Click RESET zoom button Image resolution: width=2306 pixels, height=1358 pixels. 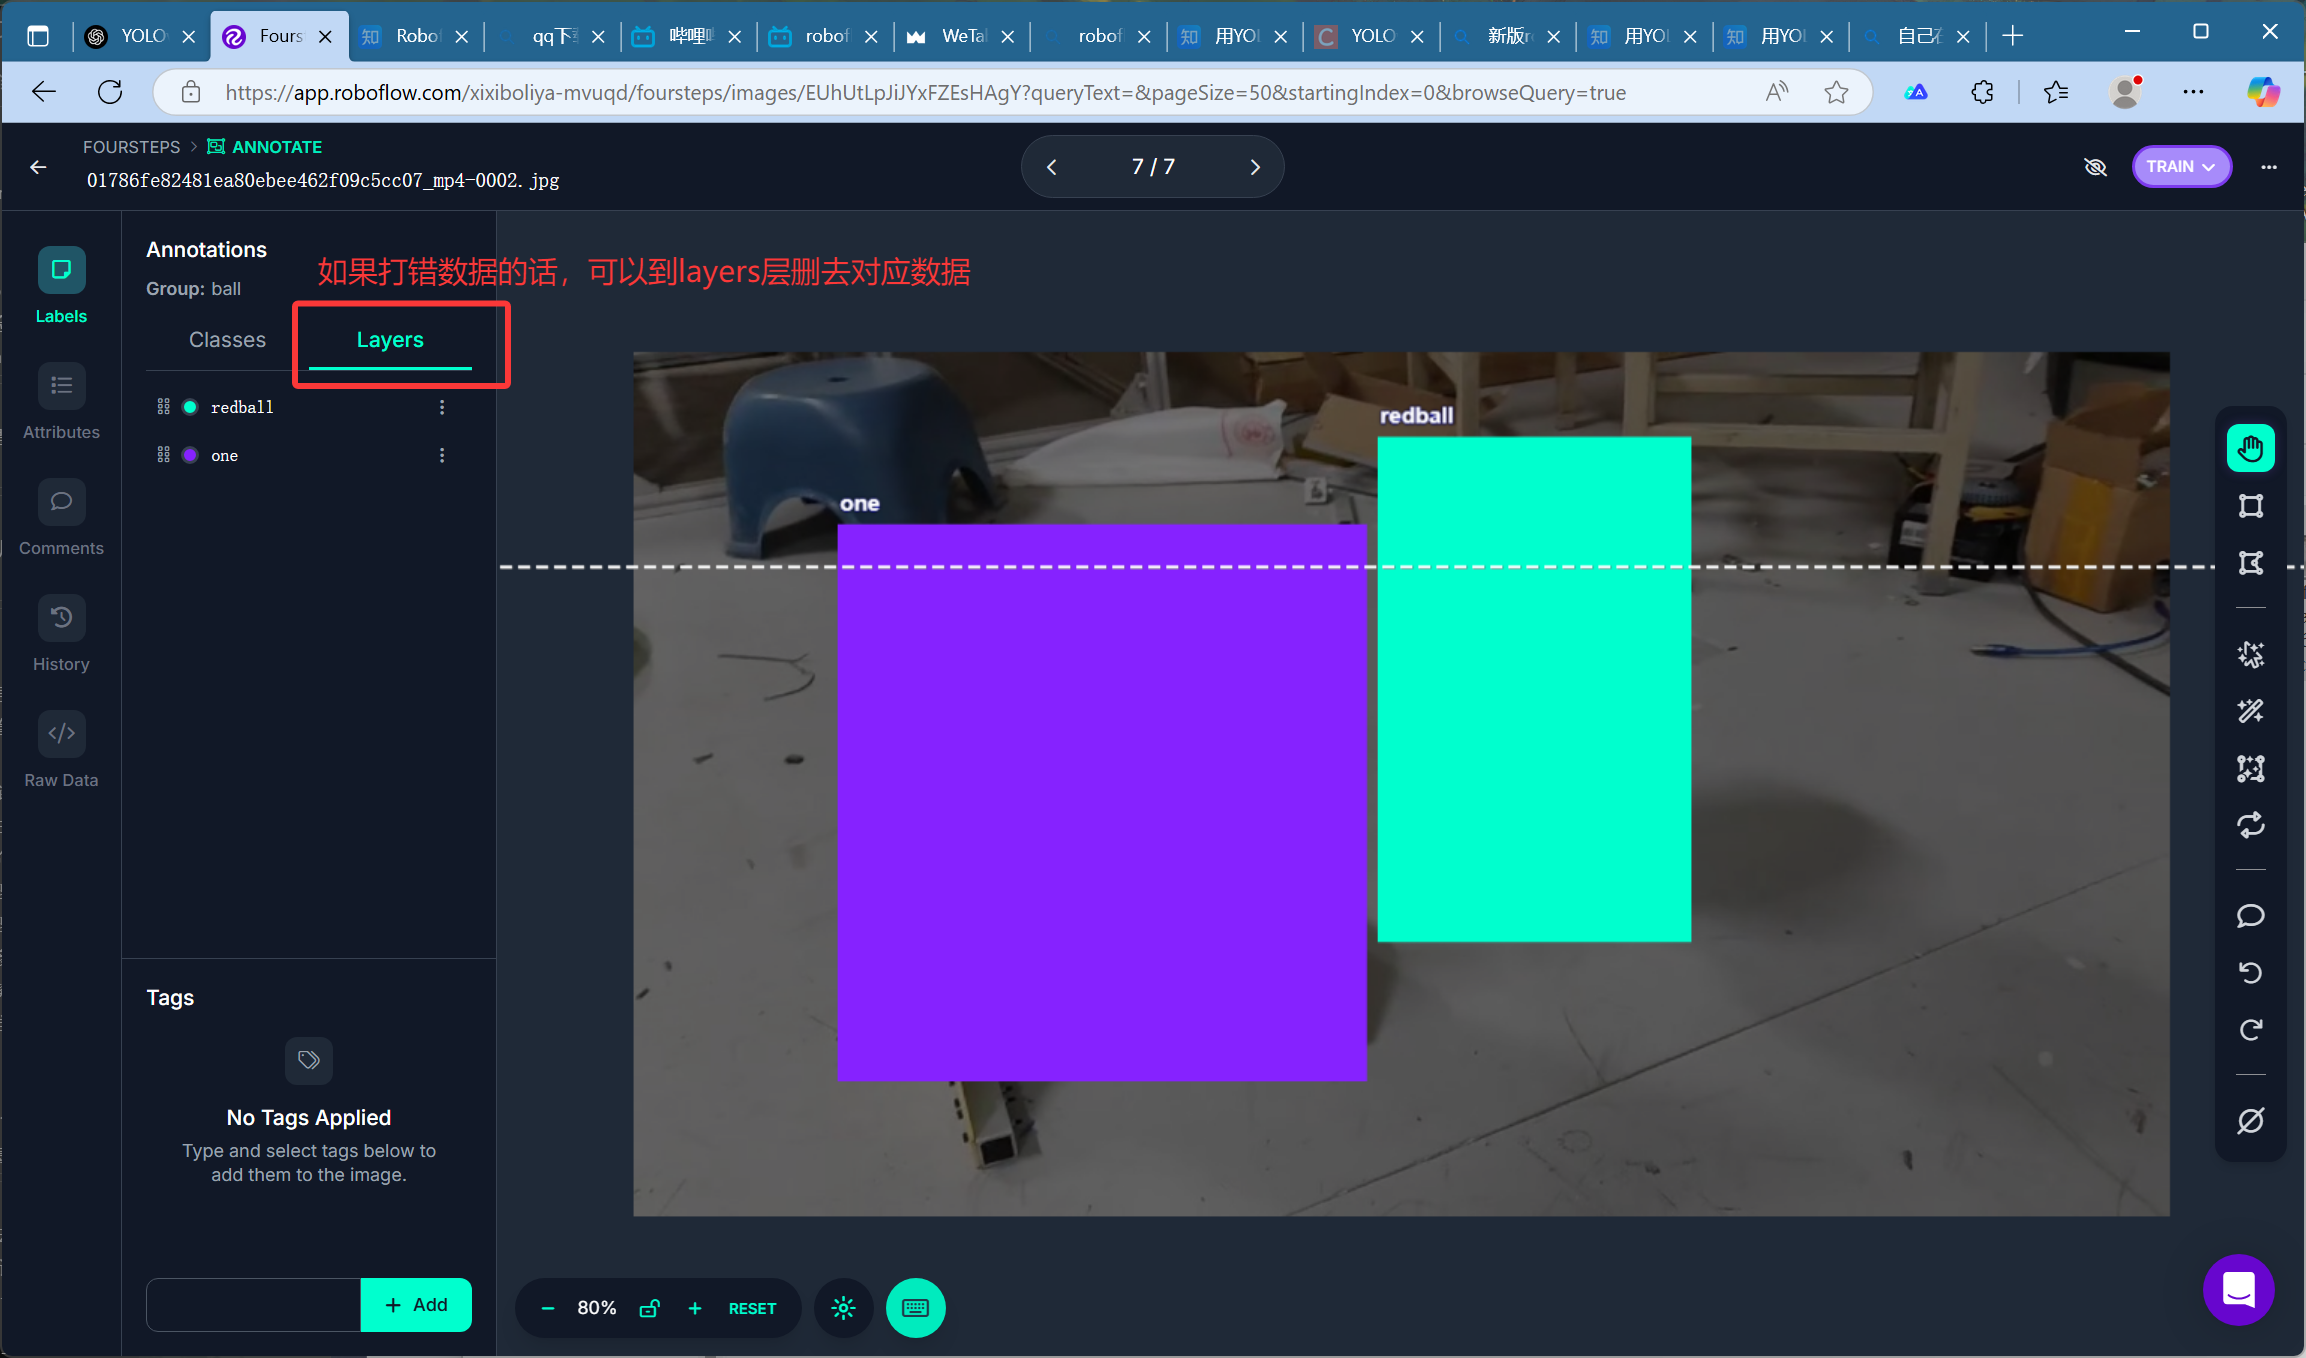click(x=752, y=1308)
